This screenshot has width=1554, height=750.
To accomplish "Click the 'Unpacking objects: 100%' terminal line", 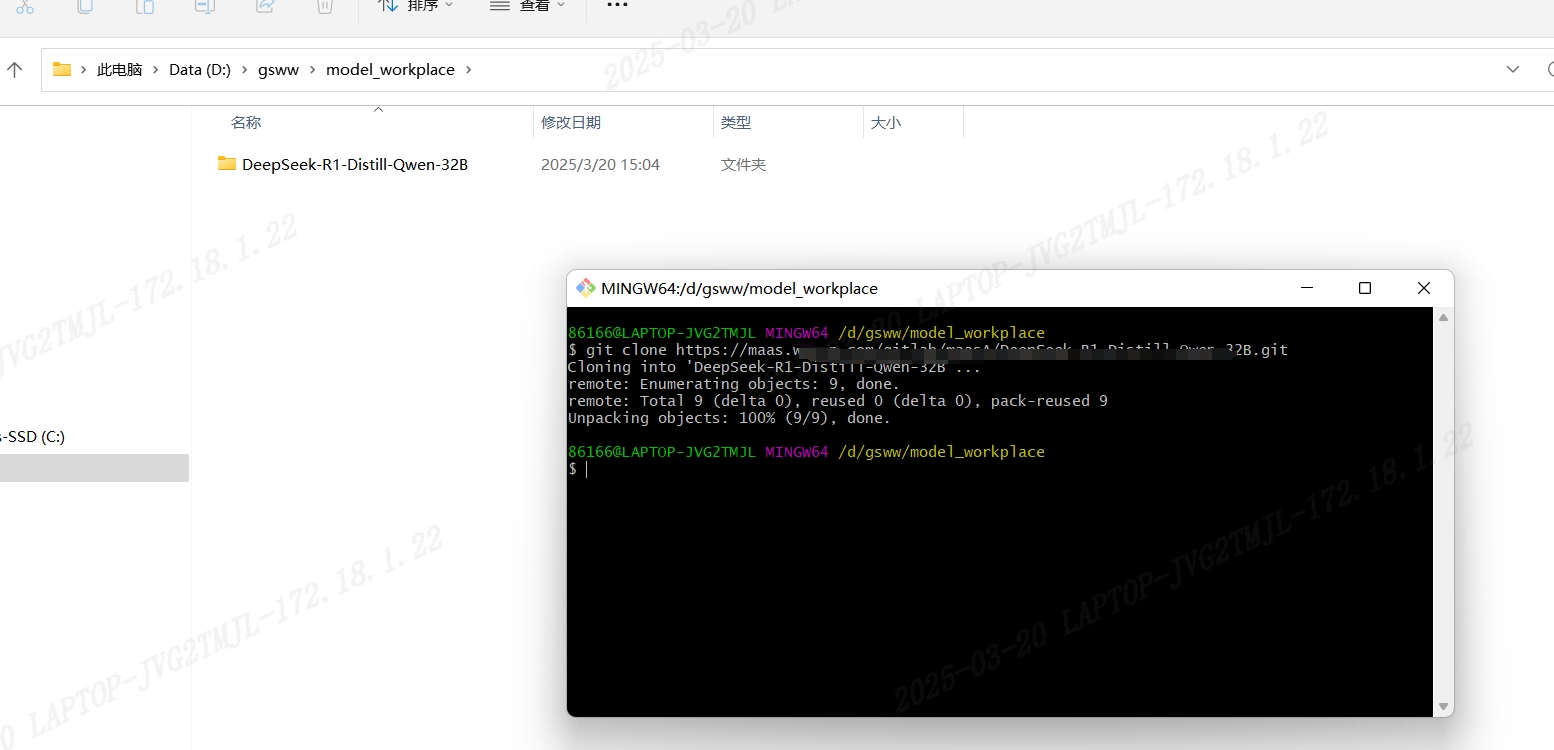I will (x=729, y=418).
